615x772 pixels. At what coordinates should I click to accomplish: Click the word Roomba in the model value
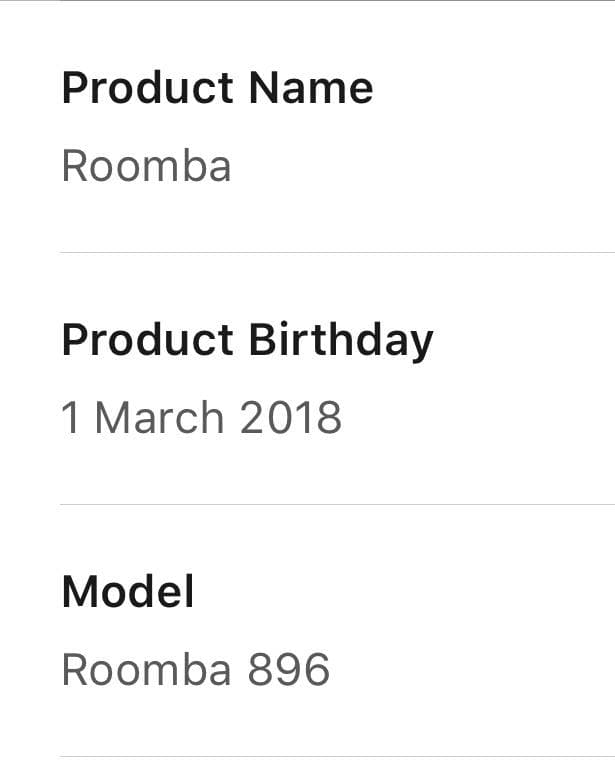click(146, 669)
